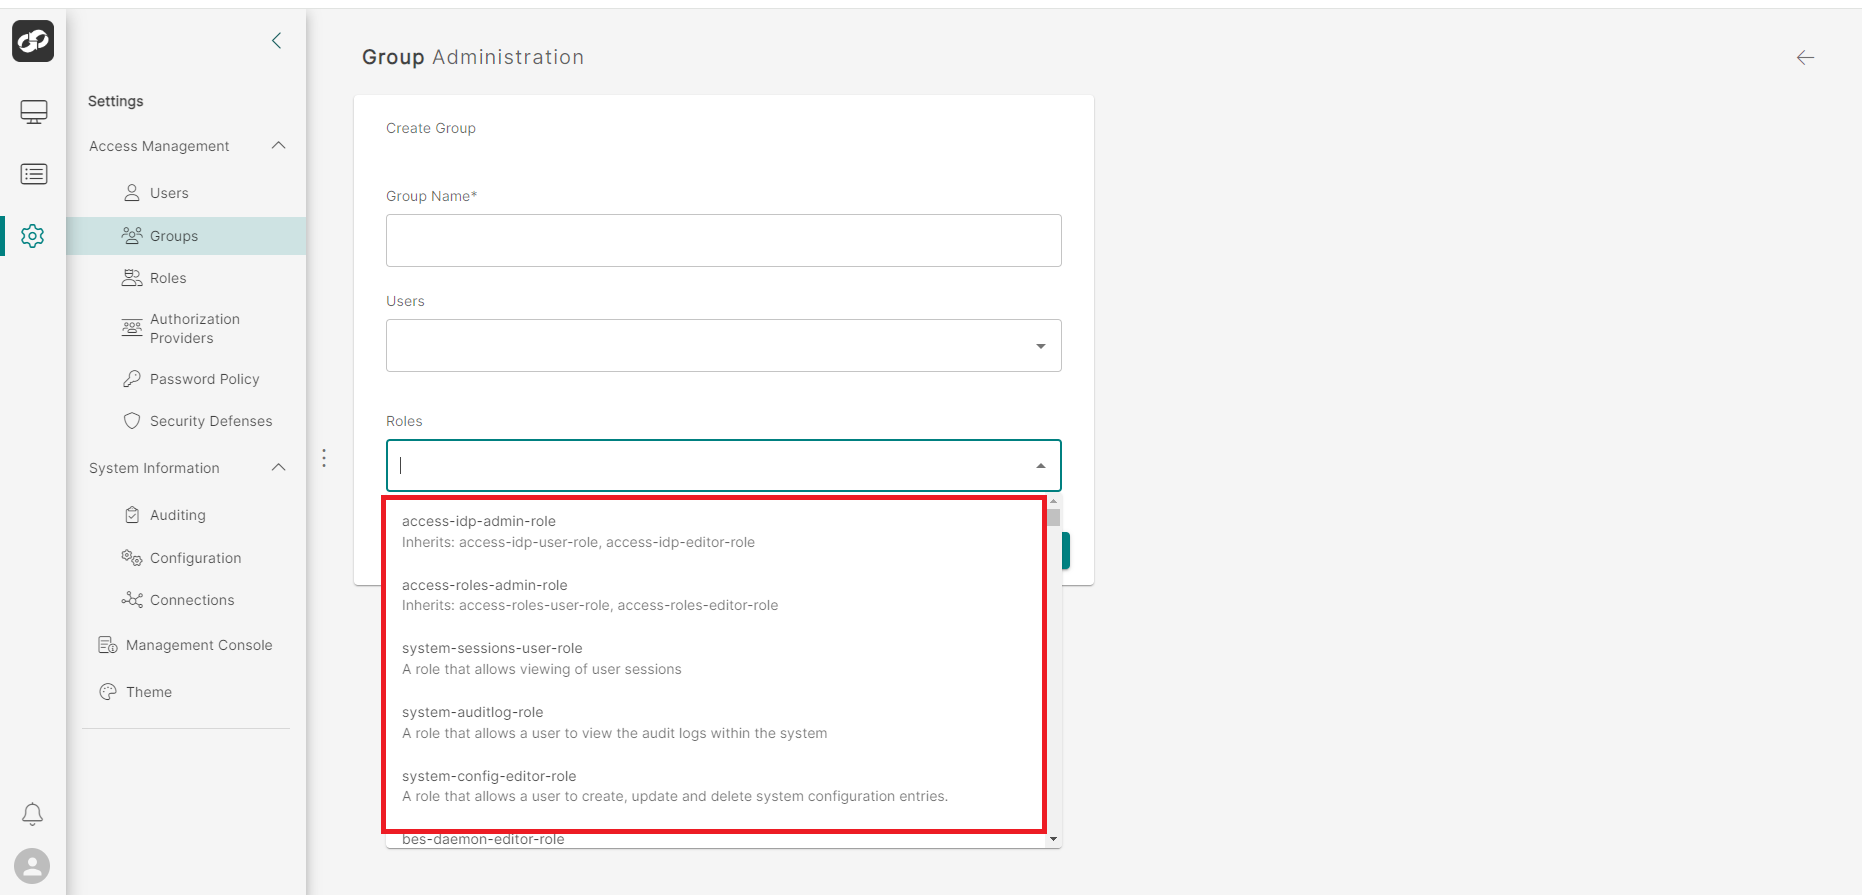Go back using the arrow icon
The image size is (1862, 895).
(1805, 58)
